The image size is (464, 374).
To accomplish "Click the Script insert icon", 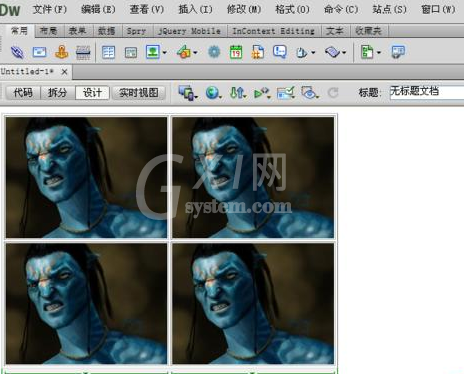I will 332,52.
